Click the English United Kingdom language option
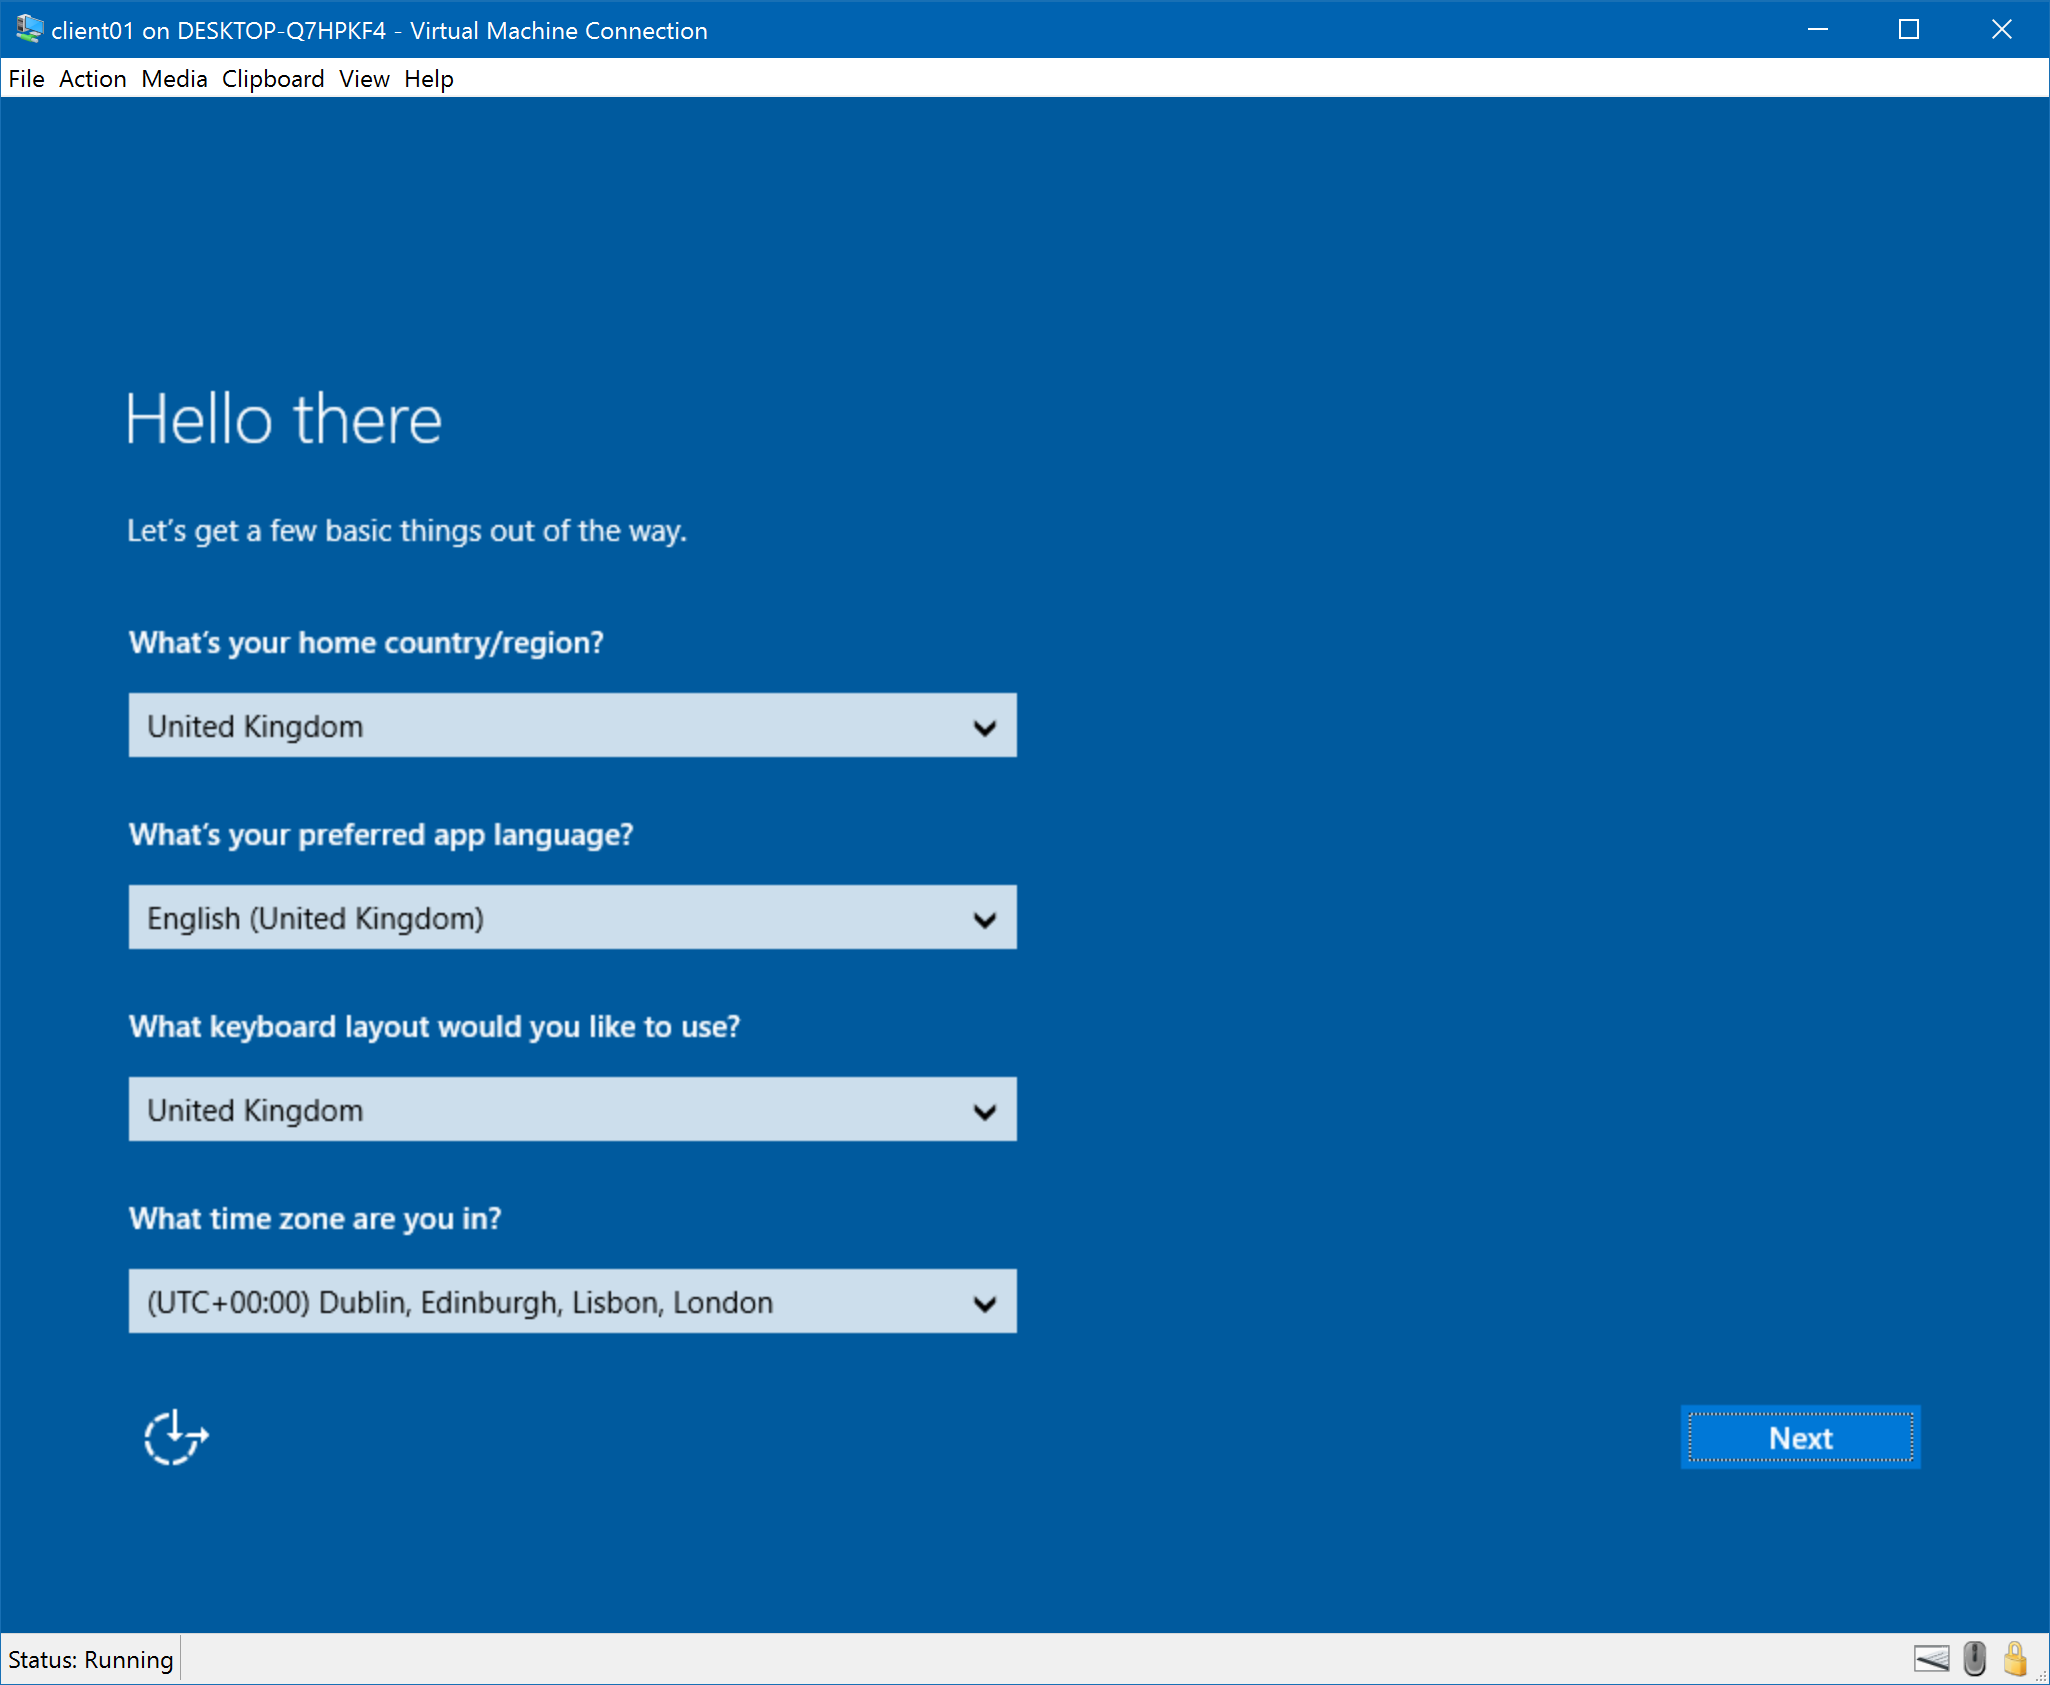The image size is (2050, 1685). click(x=572, y=917)
